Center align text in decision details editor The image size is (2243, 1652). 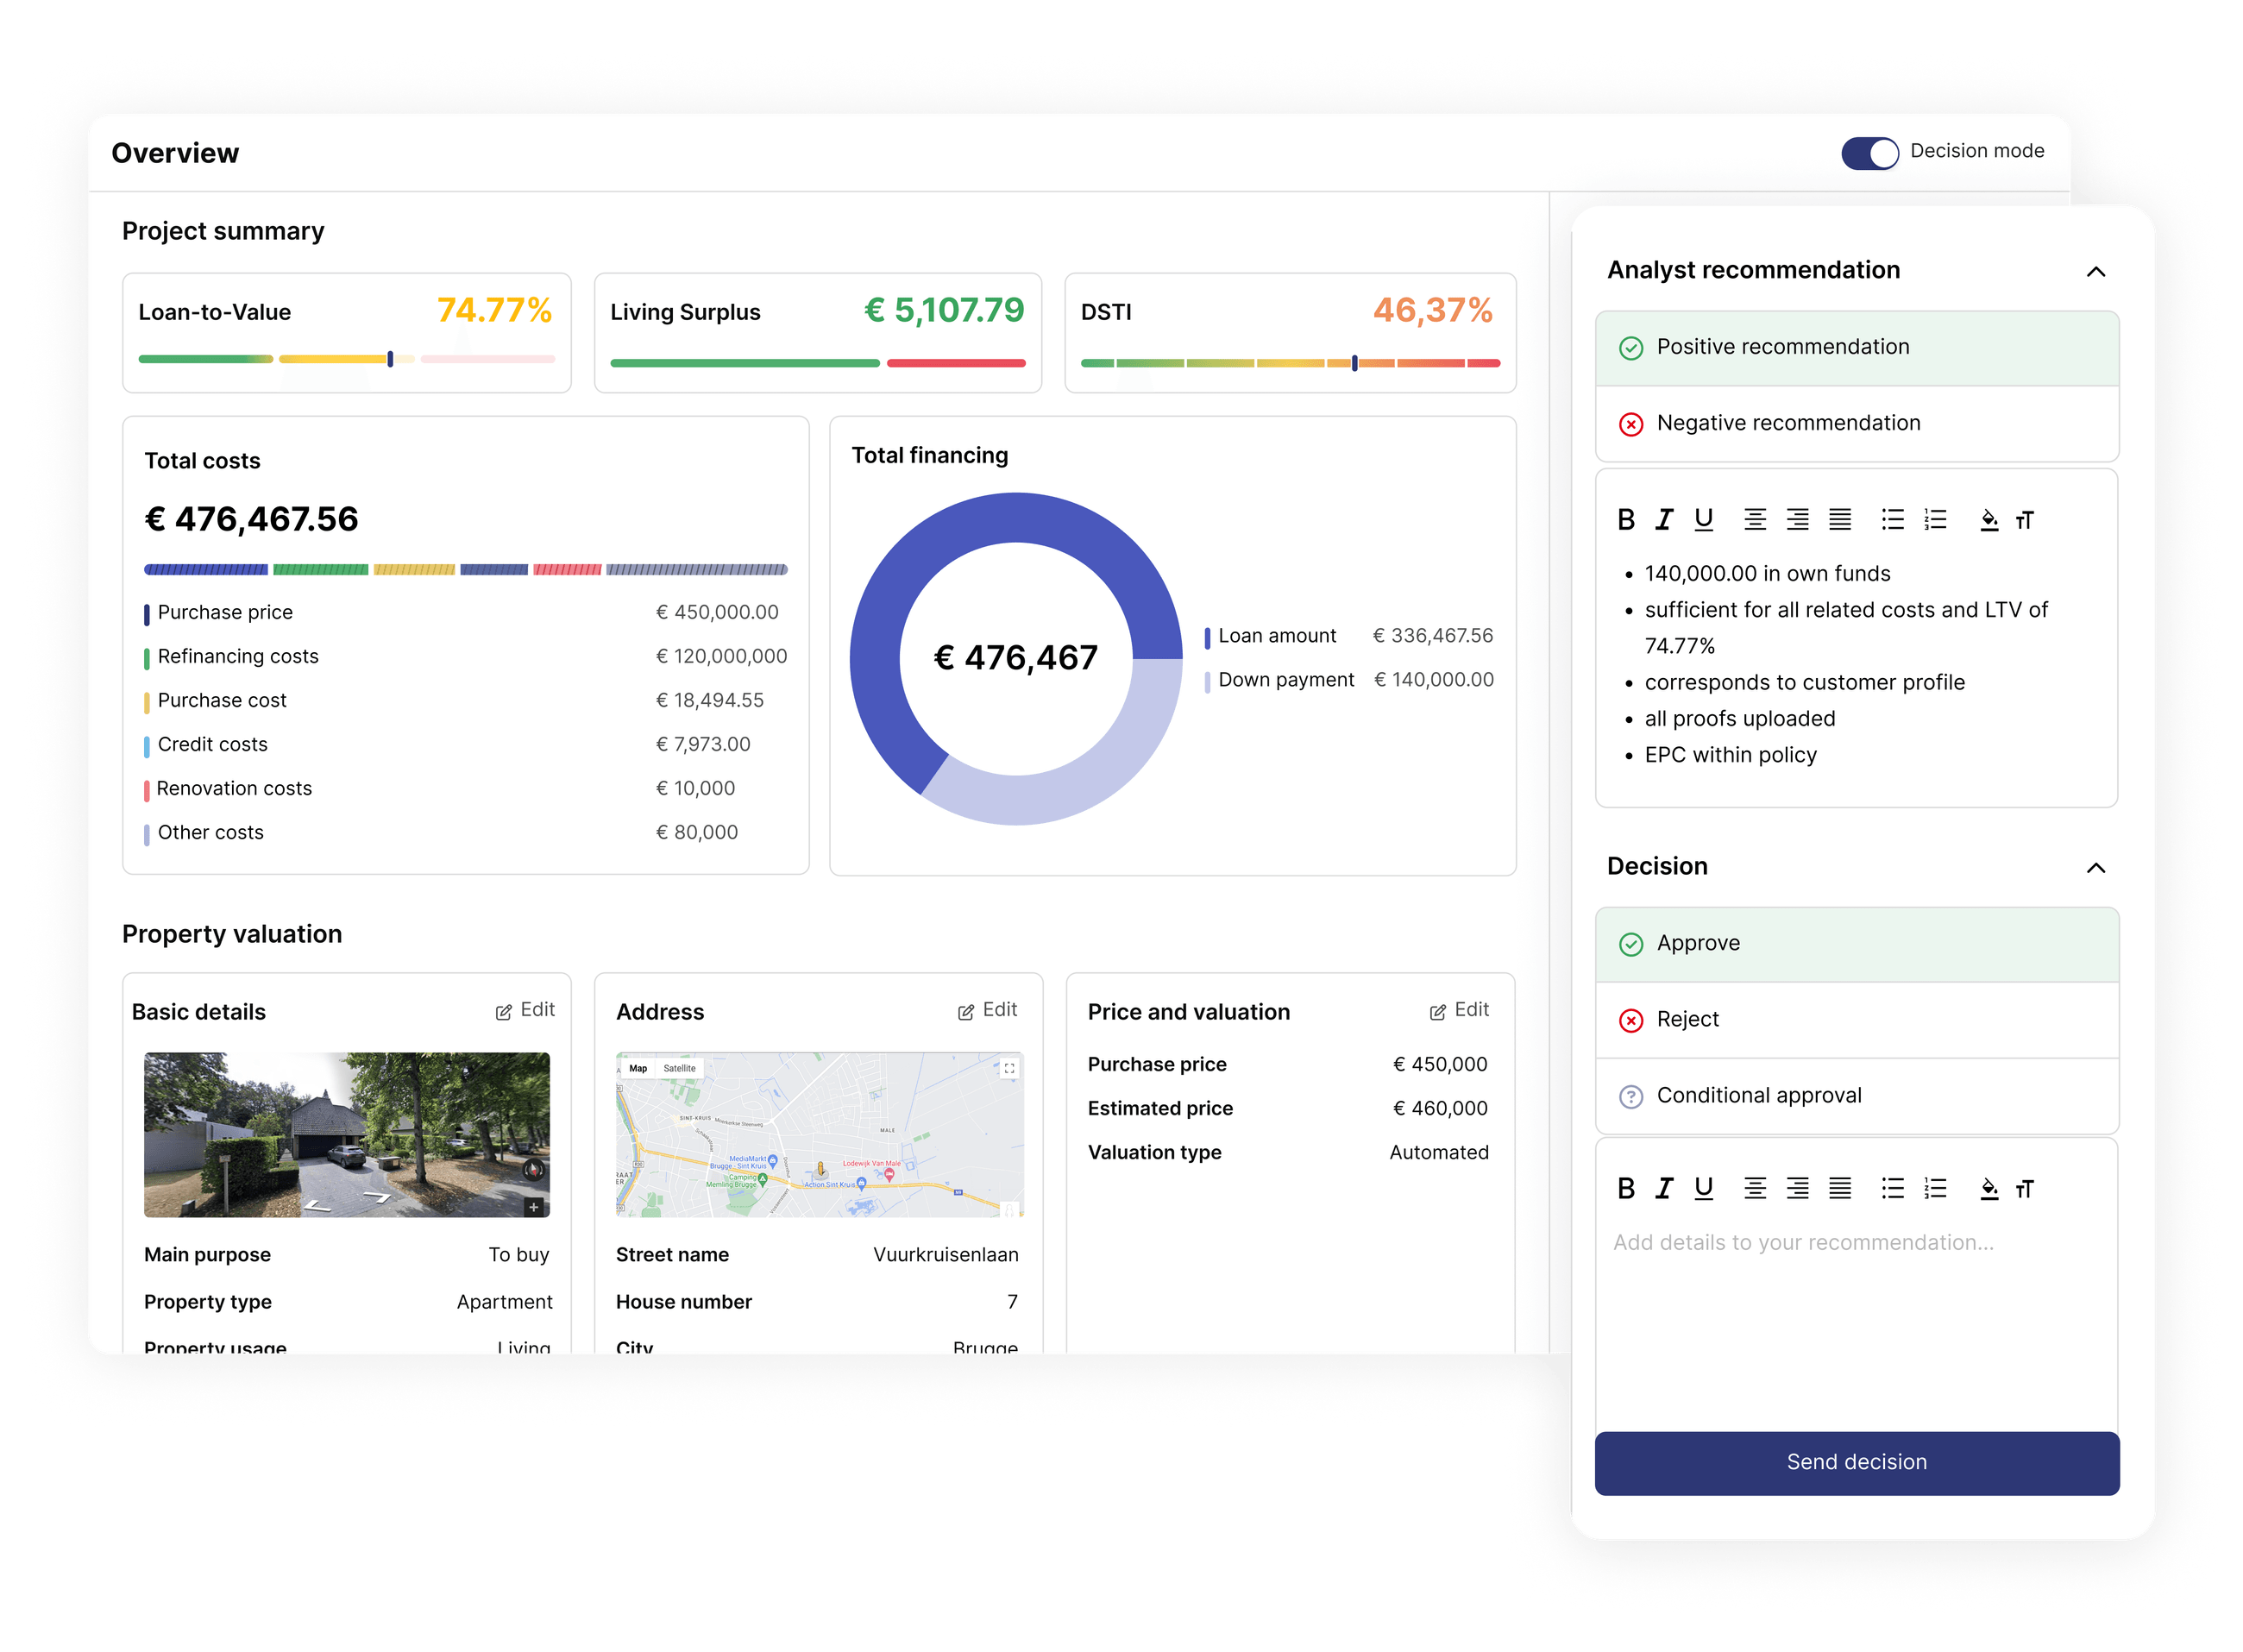tap(1754, 1187)
